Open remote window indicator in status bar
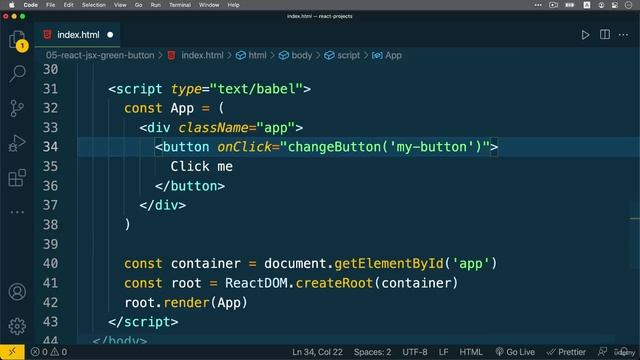This screenshot has width=640, height=360. (x=12, y=352)
